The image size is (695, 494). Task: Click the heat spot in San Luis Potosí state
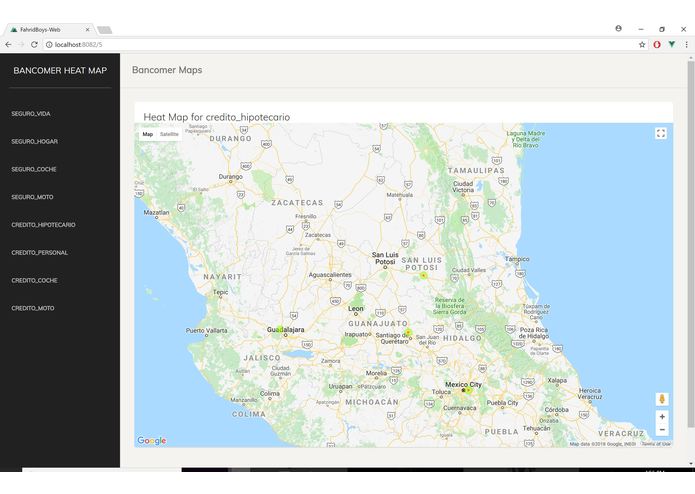[423, 276]
